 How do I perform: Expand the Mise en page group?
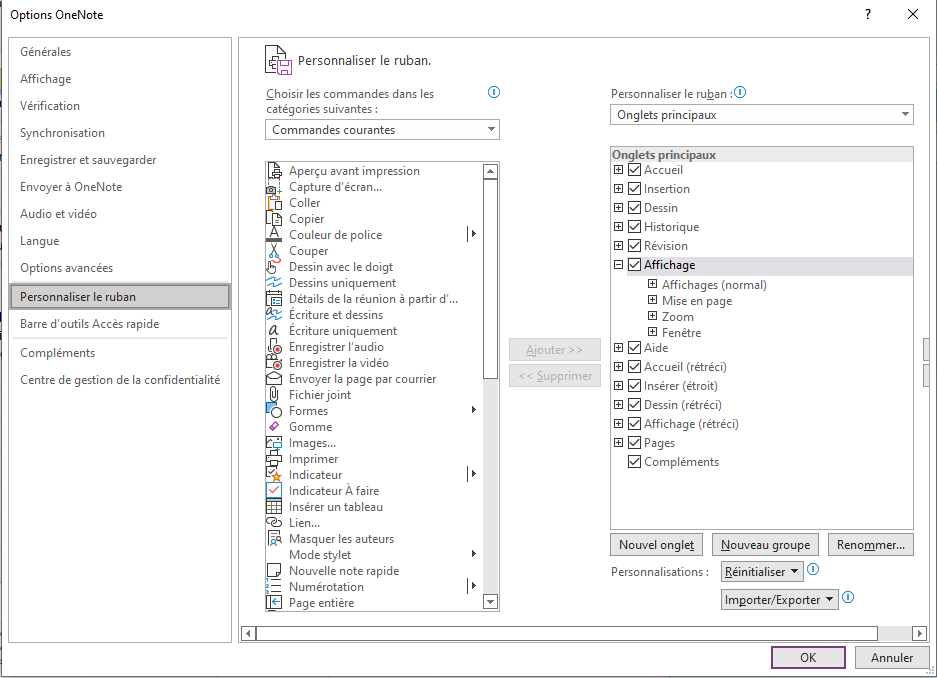(x=653, y=300)
